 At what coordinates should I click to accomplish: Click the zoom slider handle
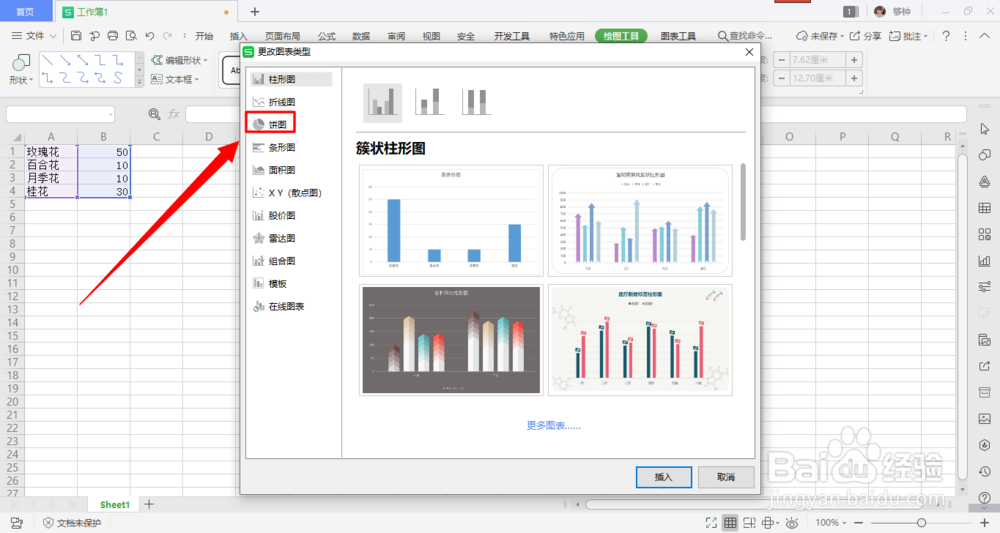[922, 523]
